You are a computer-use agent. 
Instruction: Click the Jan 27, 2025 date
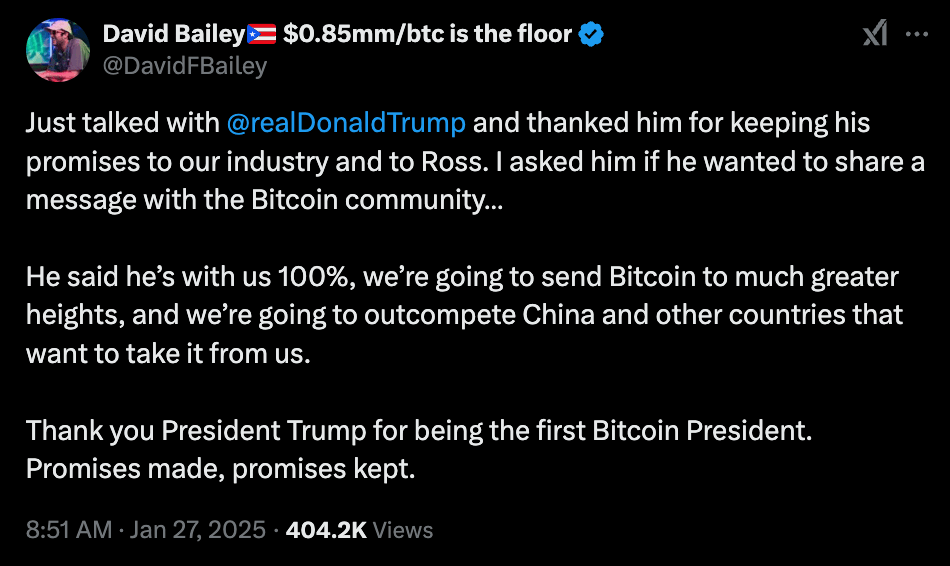(x=199, y=530)
